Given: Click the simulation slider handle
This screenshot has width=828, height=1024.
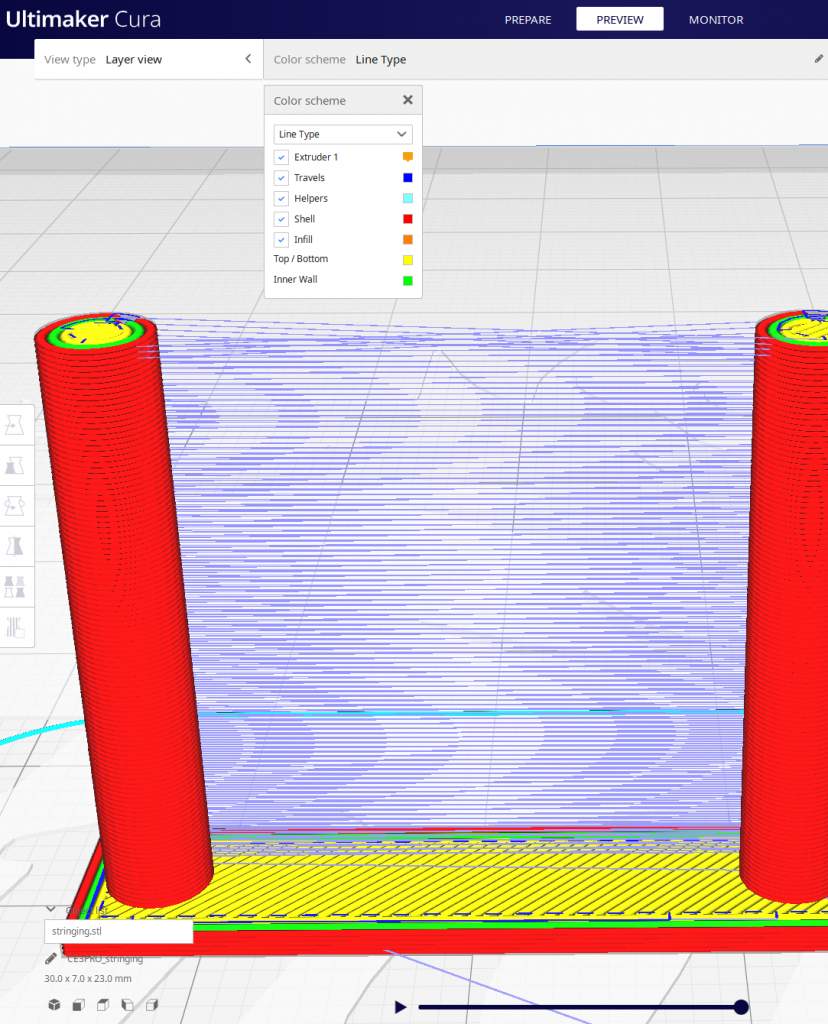Looking at the screenshot, I should tap(741, 1007).
